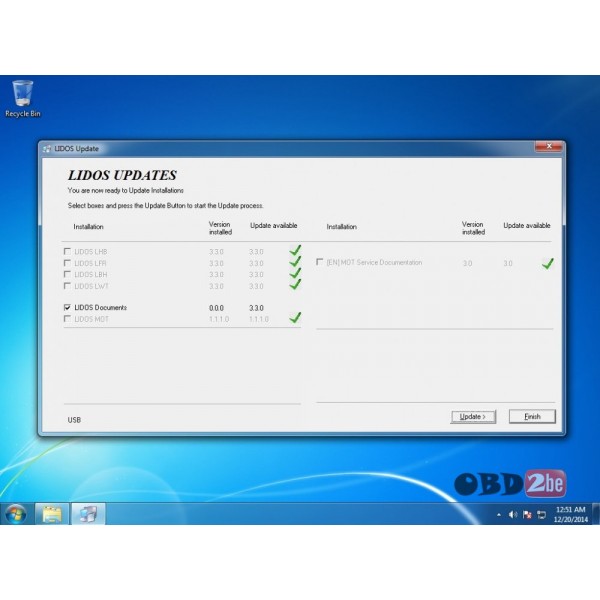Open the volume speaker tray icon
The height and width of the screenshot is (600, 600).
513,515
